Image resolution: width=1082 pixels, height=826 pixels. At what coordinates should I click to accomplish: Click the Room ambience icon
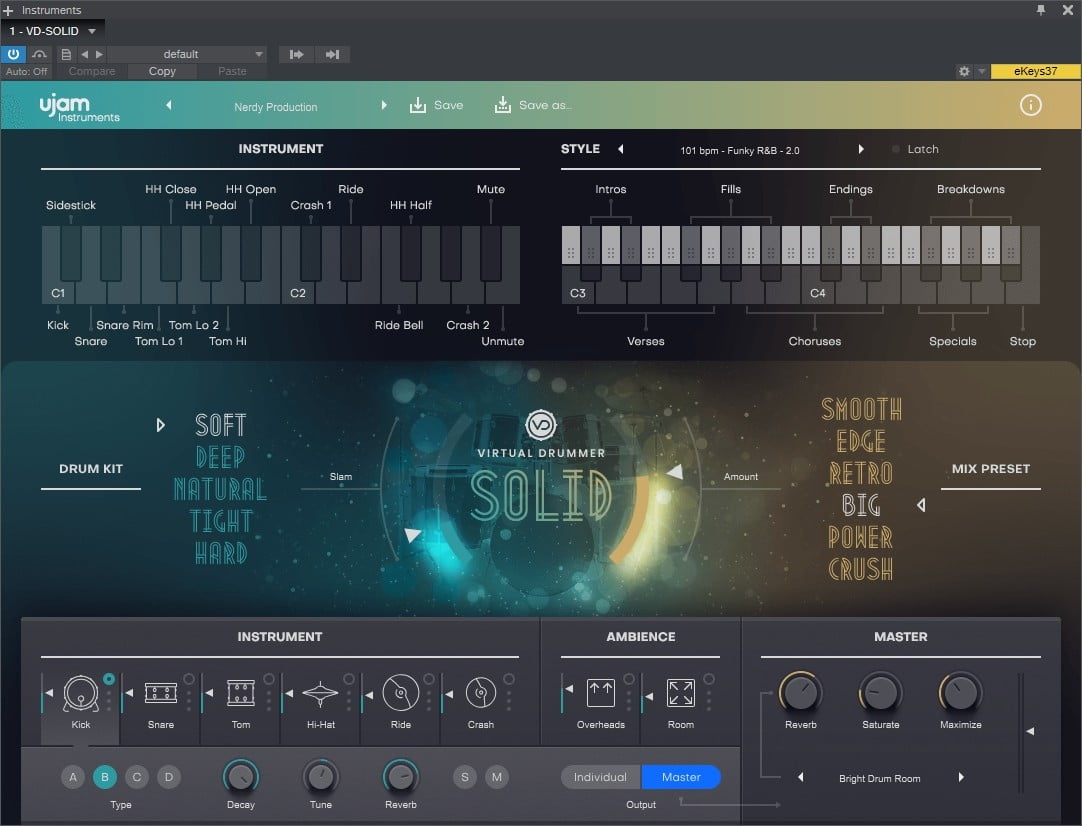[x=680, y=694]
